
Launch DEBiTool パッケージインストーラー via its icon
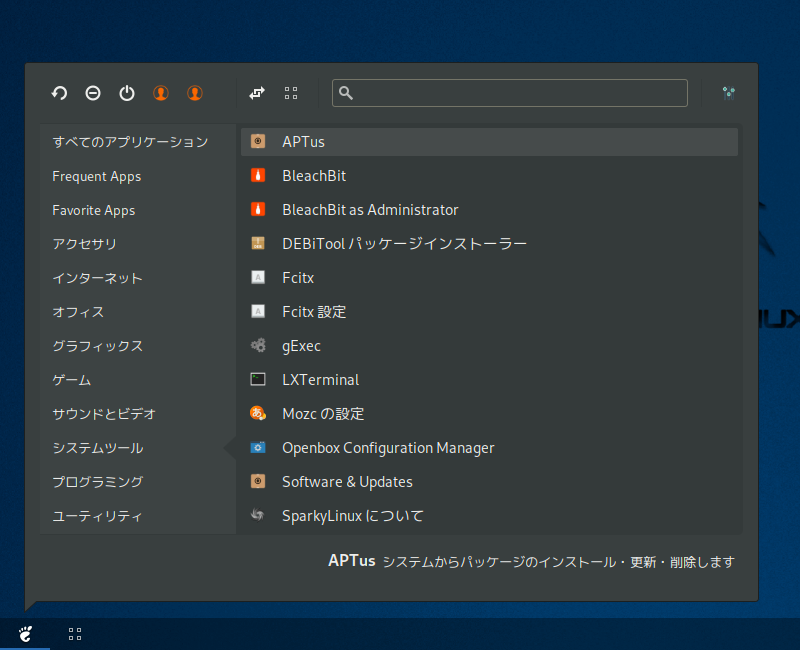pyautogui.click(x=258, y=243)
